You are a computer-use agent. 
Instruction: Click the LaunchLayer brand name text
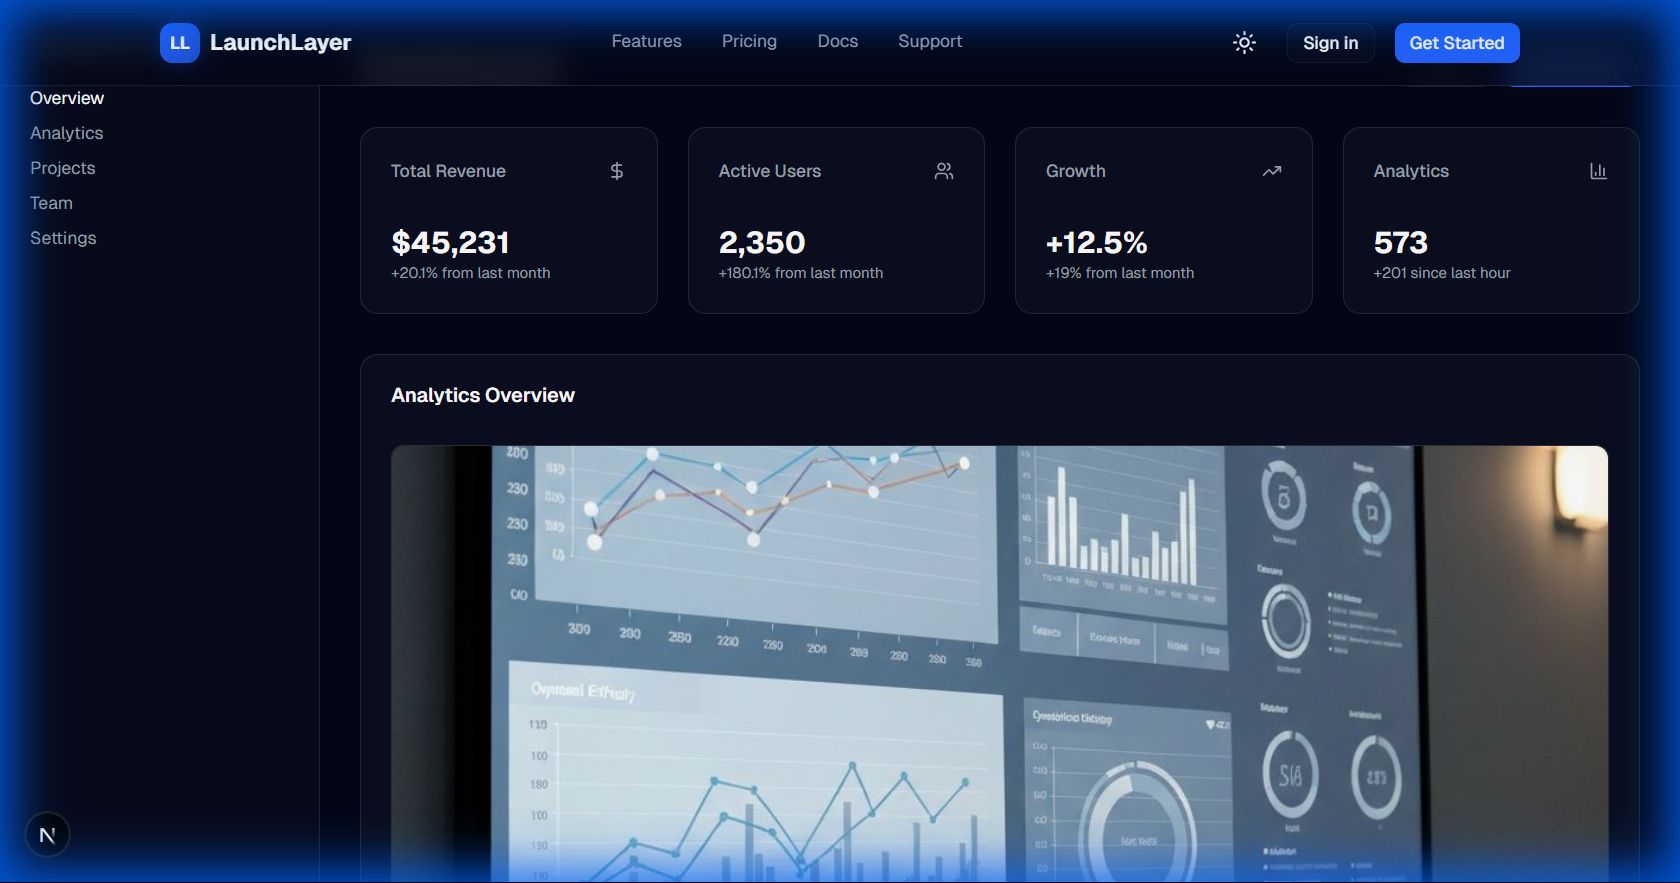[280, 42]
